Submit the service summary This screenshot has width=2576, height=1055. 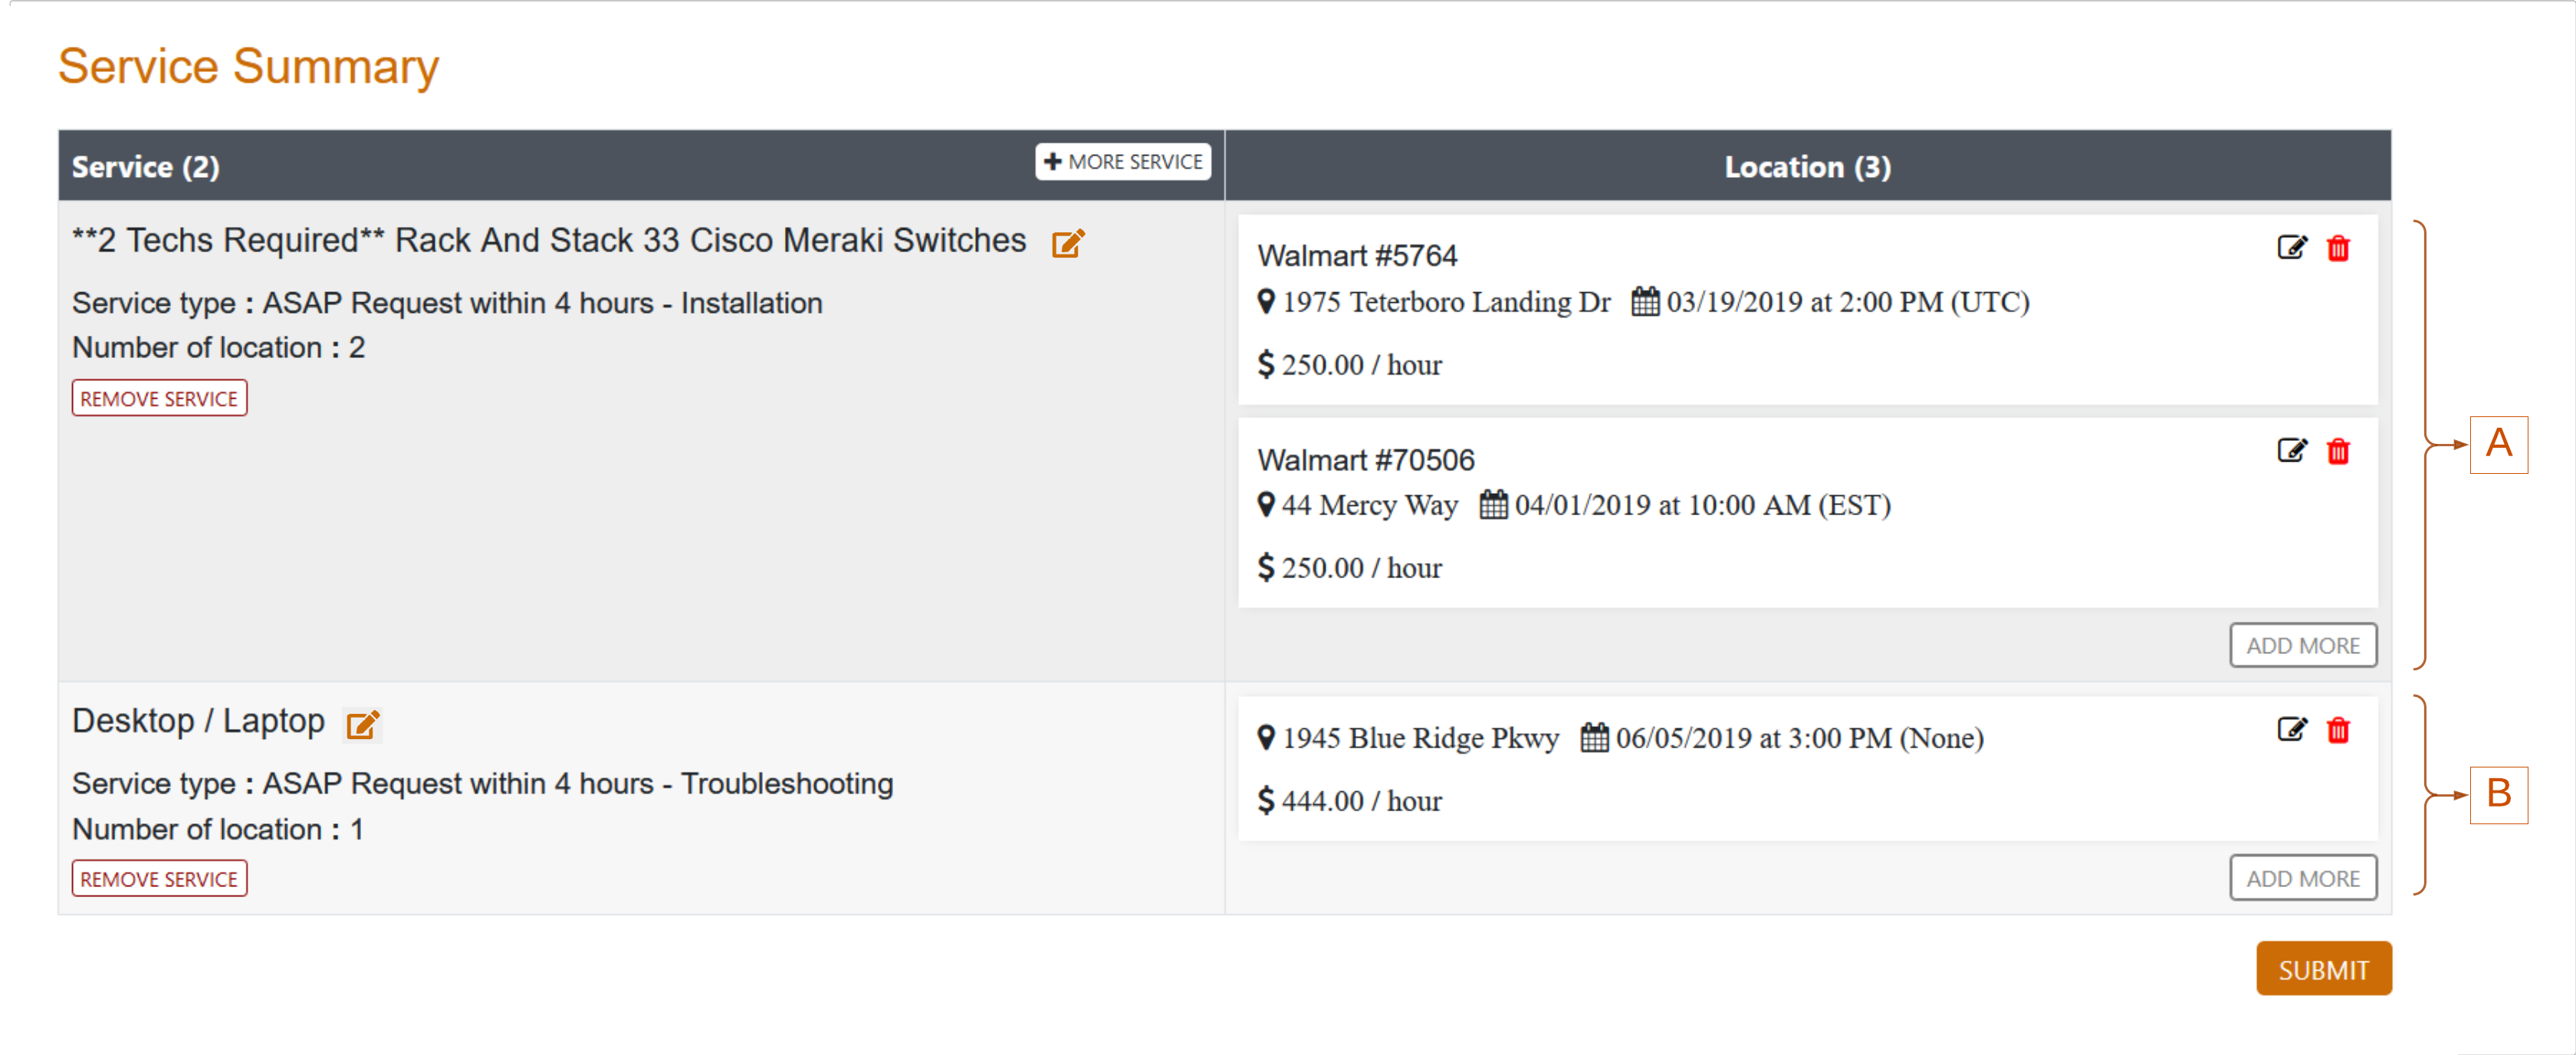coord(2323,968)
